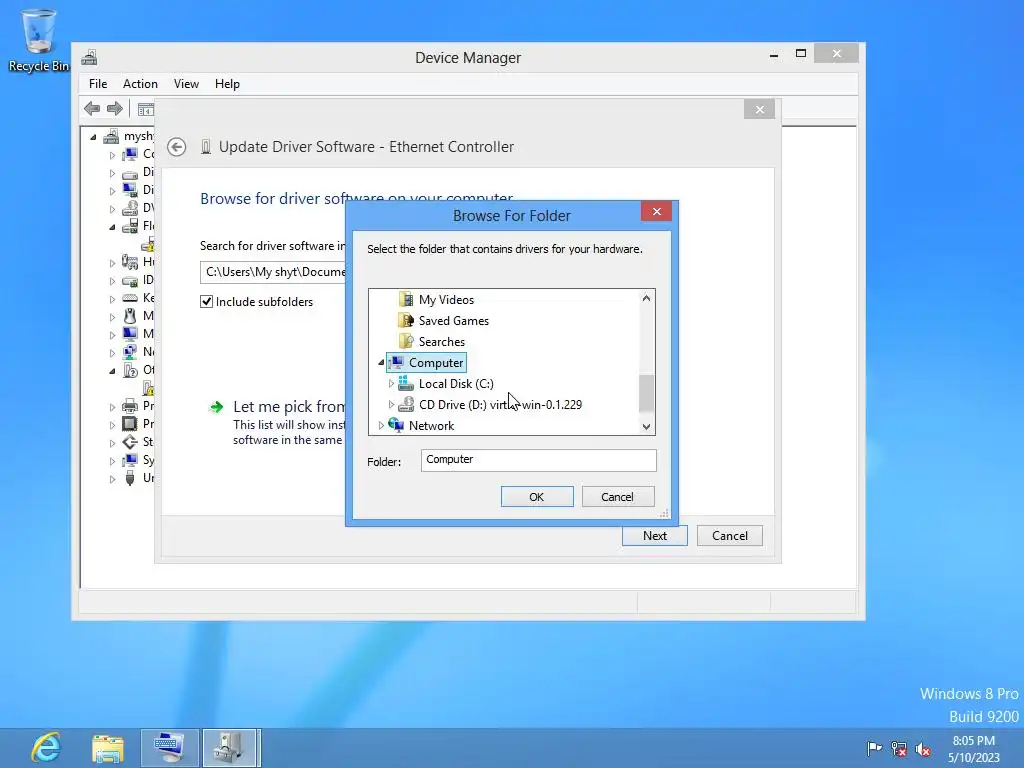Open File Explorer from taskbar

[108, 748]
